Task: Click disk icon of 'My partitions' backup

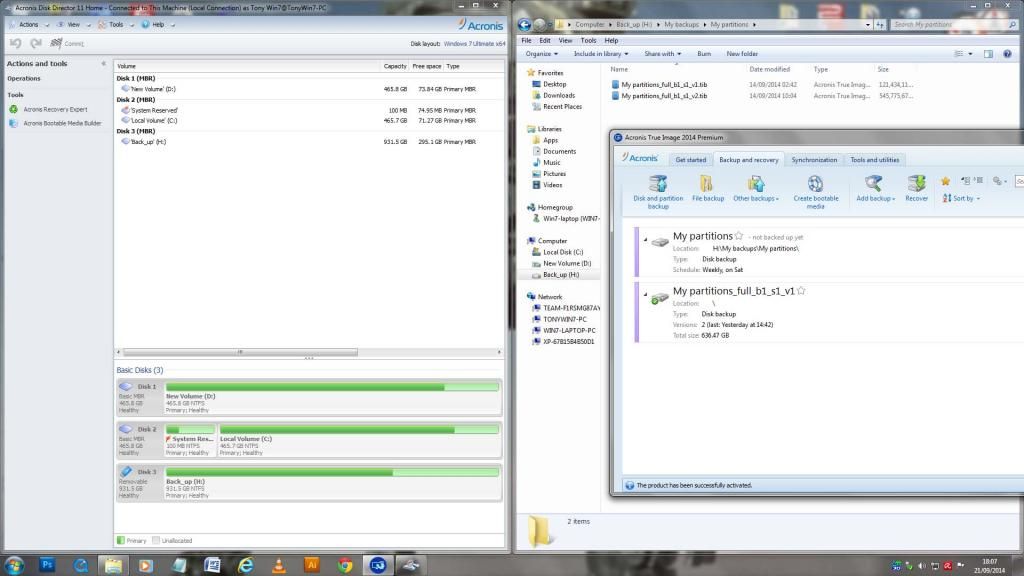Action: coord(660,242)
